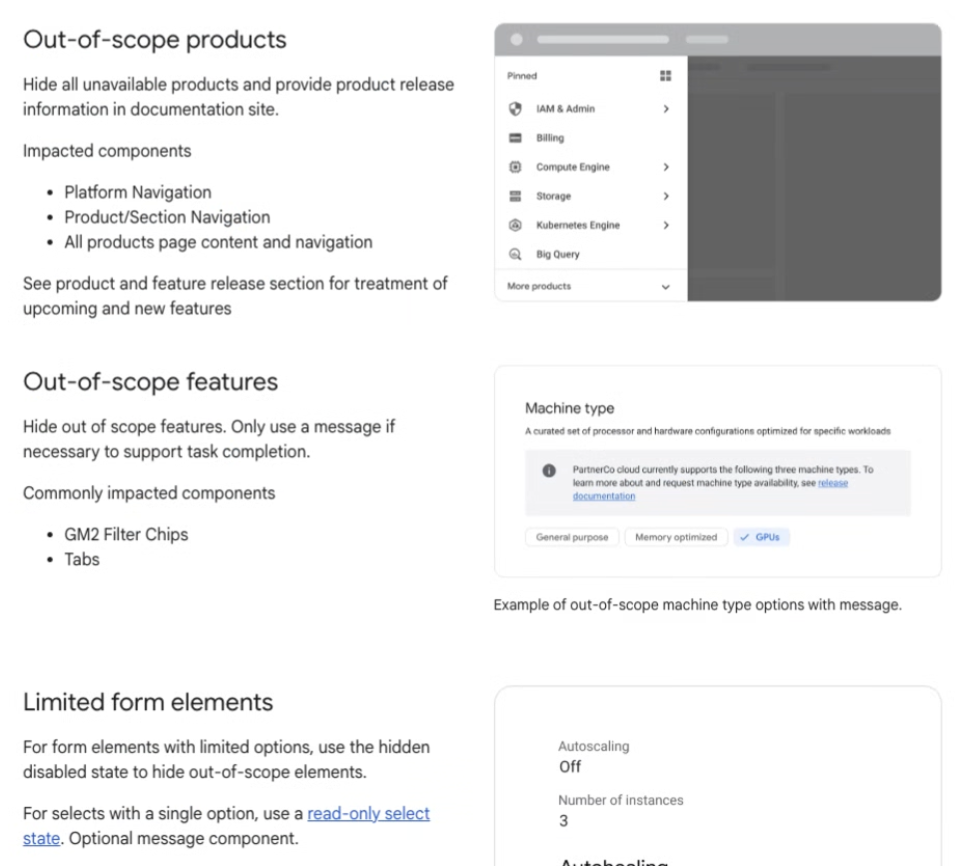Click the Storage icon in navigation

pyautogui.click(x=515, y=196)
